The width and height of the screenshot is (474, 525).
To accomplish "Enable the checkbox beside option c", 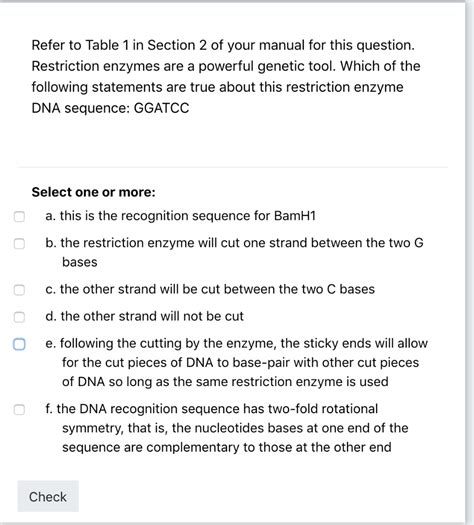I will pyautogui.click(x=19, y=290).
